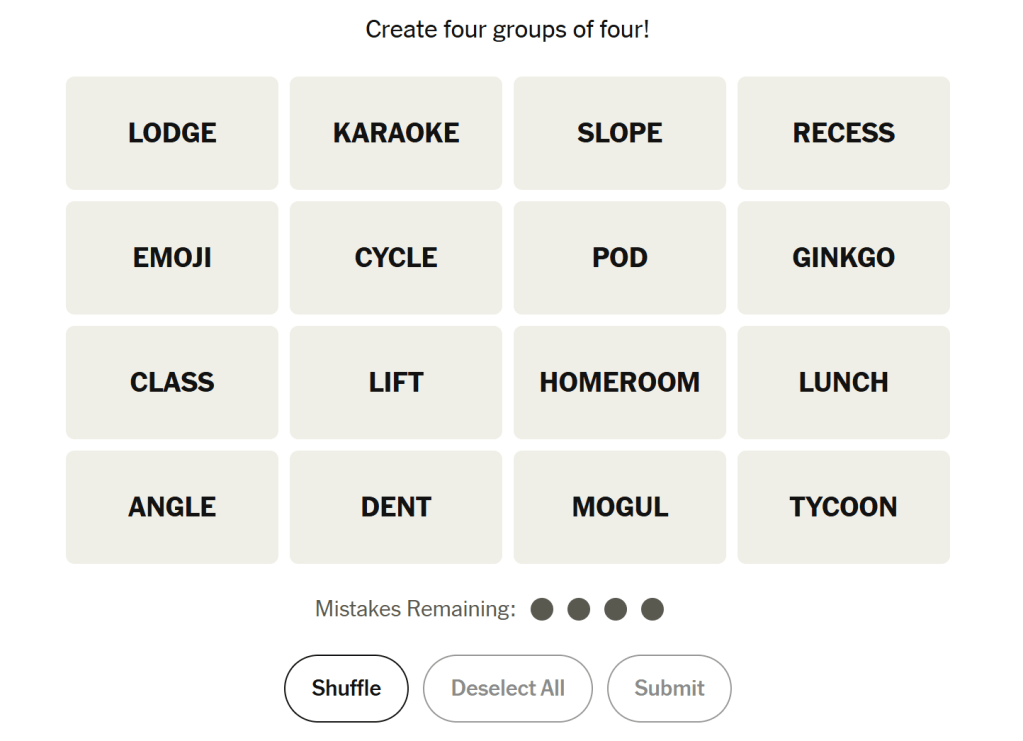
Task: Select the CYCLE word tile
Action: pos(396,258)
